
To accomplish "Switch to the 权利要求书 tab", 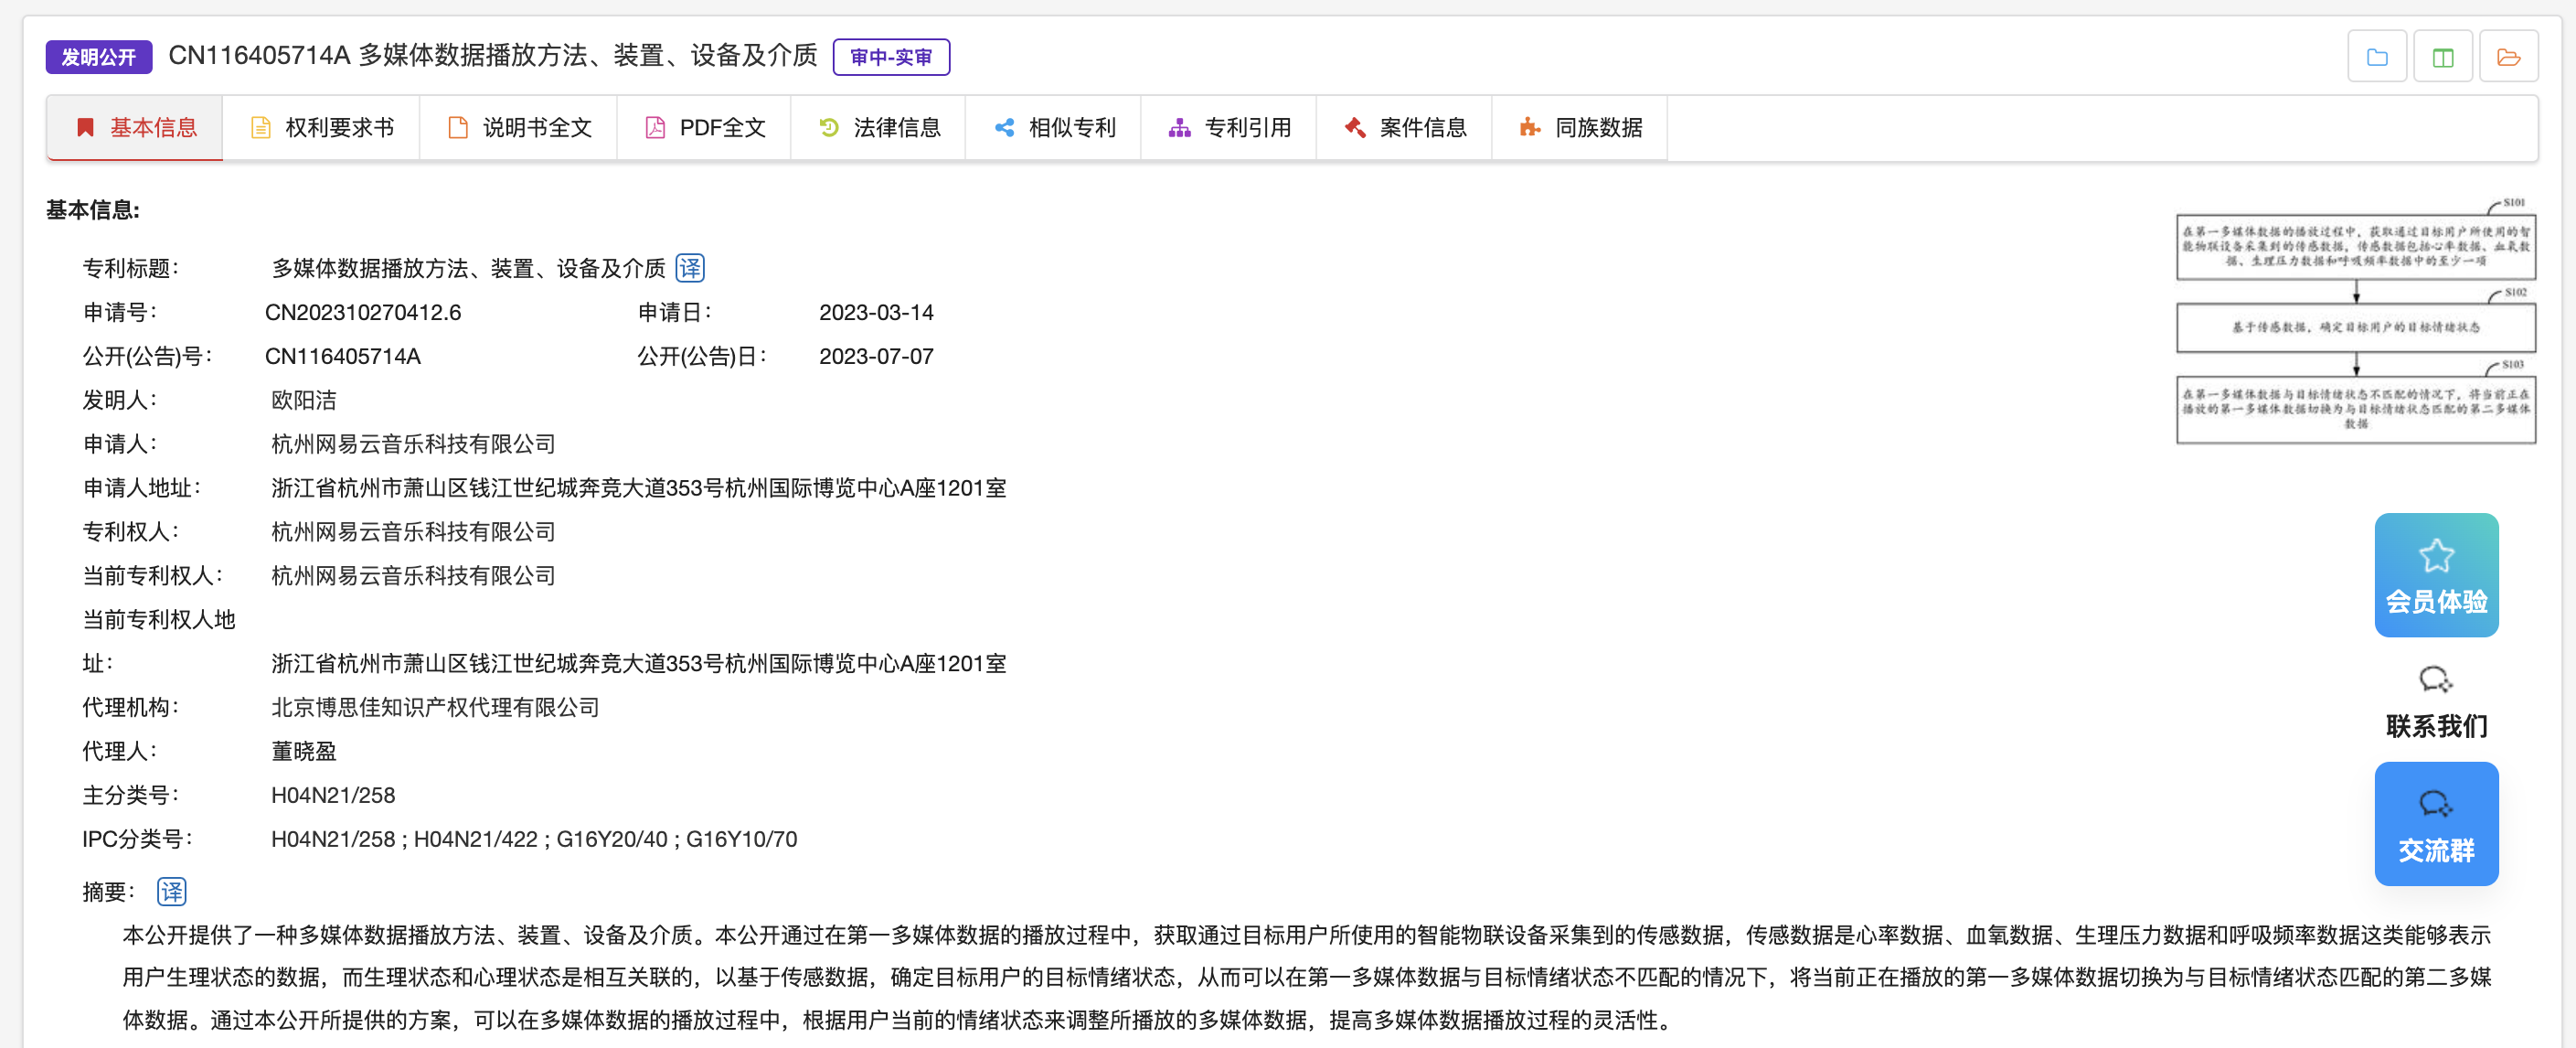I will click(x=321, y=128).
